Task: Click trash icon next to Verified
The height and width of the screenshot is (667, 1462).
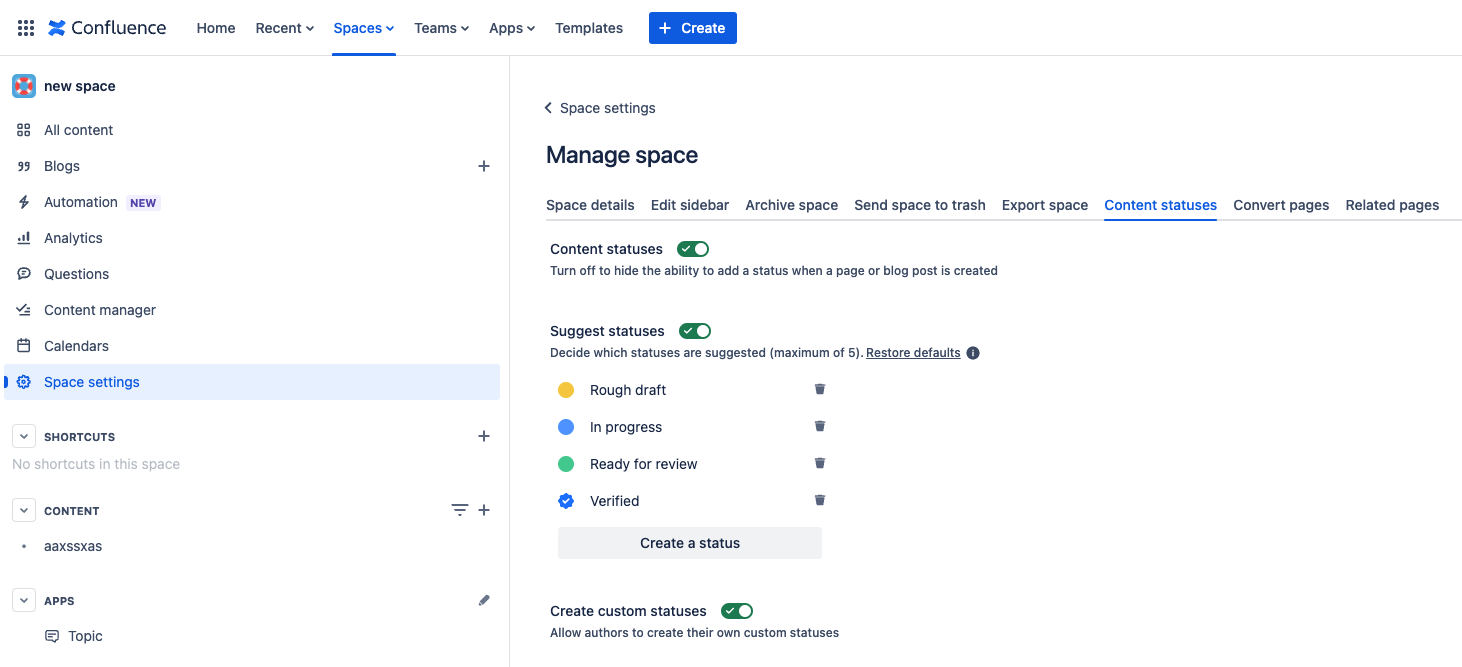Action: point(819,500)
